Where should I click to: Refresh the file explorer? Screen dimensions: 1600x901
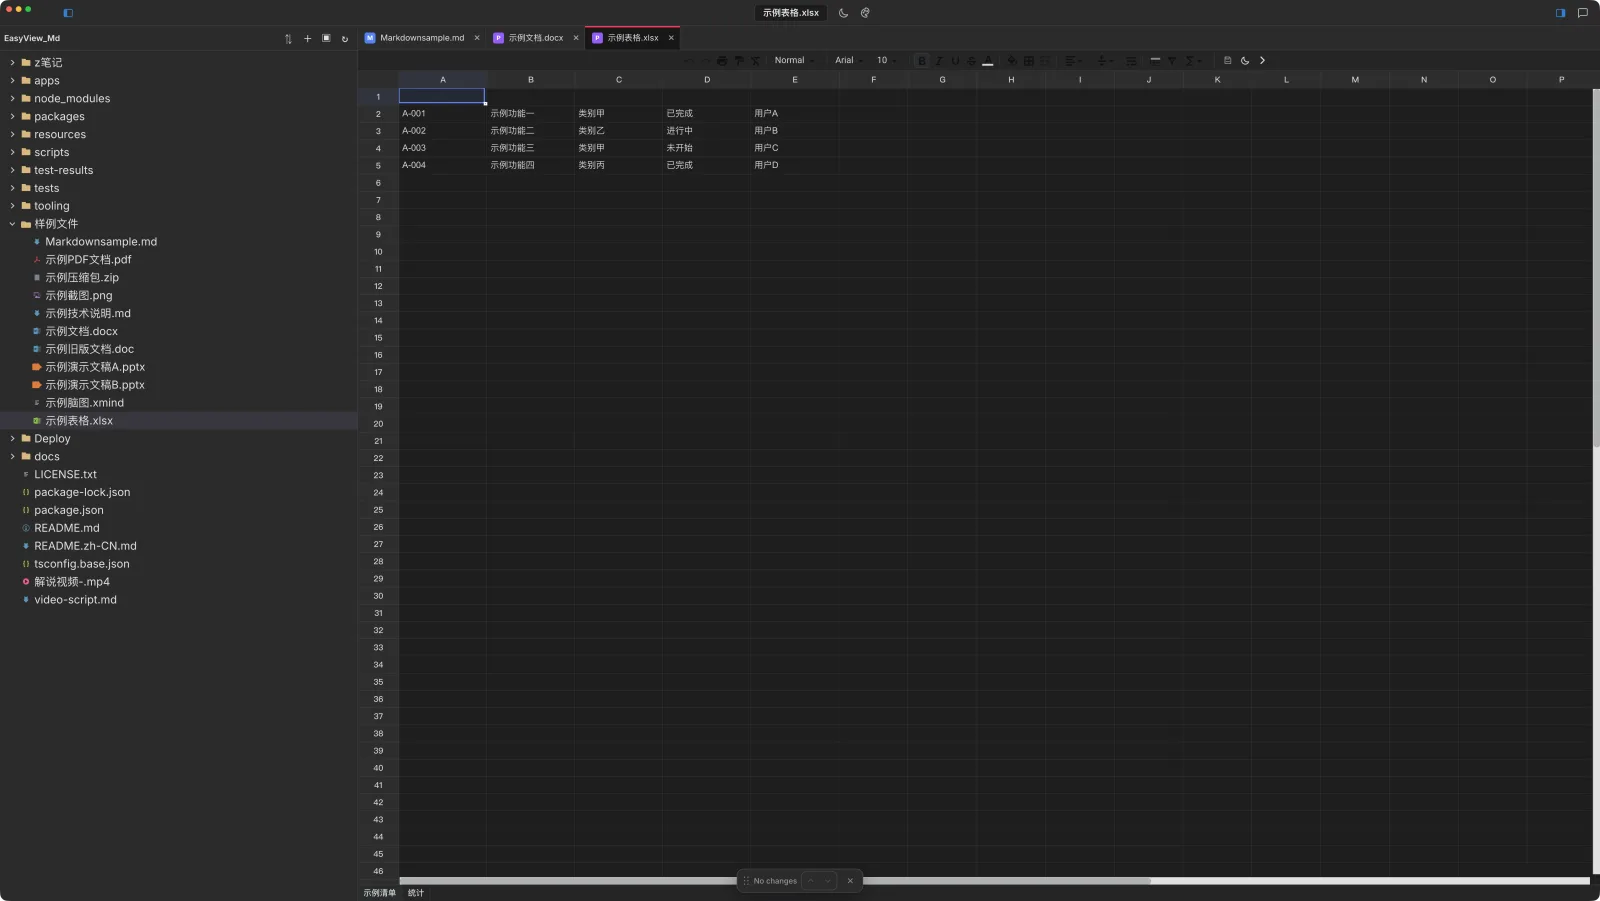coord(345,39)
